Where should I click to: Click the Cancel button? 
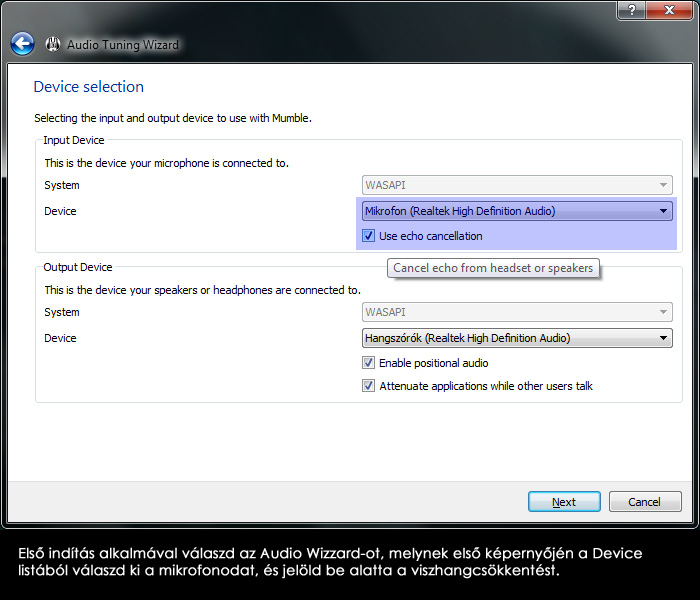[645, 502]
